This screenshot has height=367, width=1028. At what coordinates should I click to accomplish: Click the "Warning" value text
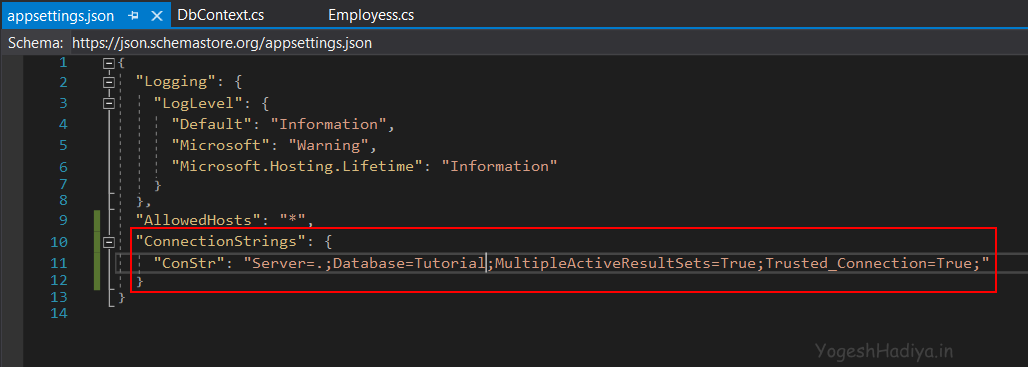pos(328,145)
